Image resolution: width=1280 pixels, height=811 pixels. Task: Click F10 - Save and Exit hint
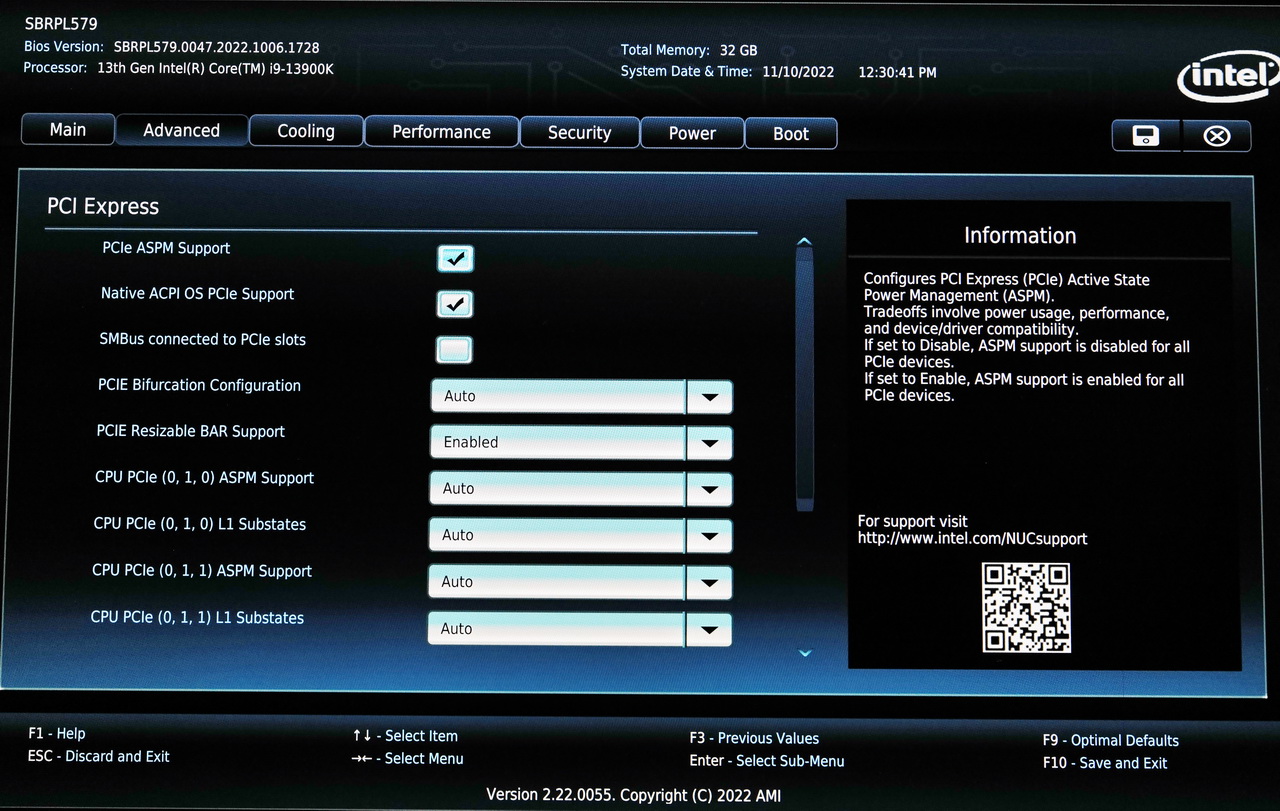pyautogui.click(x=1104, y=763)
